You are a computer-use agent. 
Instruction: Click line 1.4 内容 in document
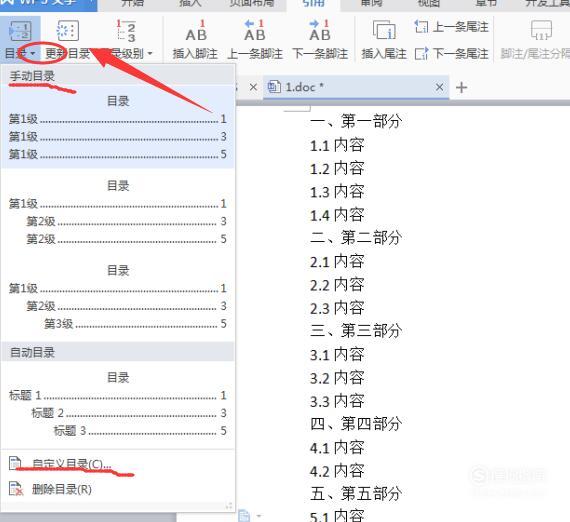(x=337, y=215)
